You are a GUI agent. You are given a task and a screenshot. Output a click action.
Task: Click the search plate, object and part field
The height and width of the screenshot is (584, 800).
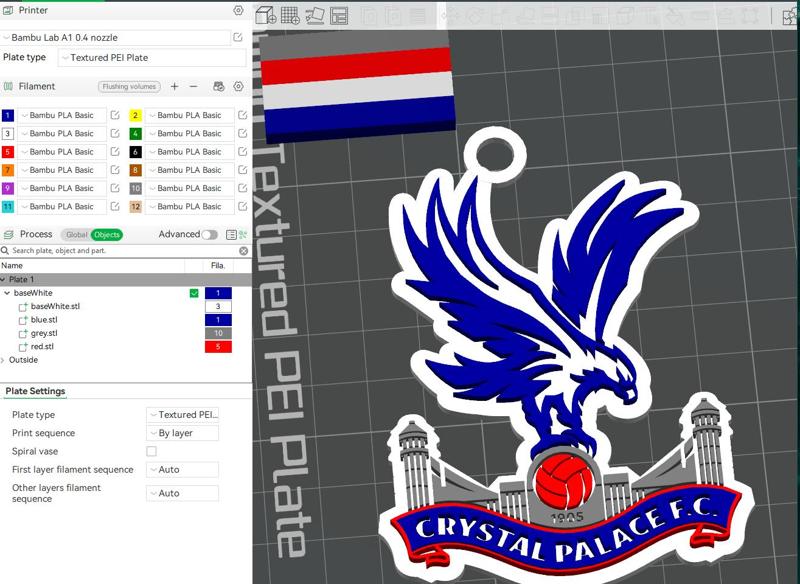click(x=110, y=250)
